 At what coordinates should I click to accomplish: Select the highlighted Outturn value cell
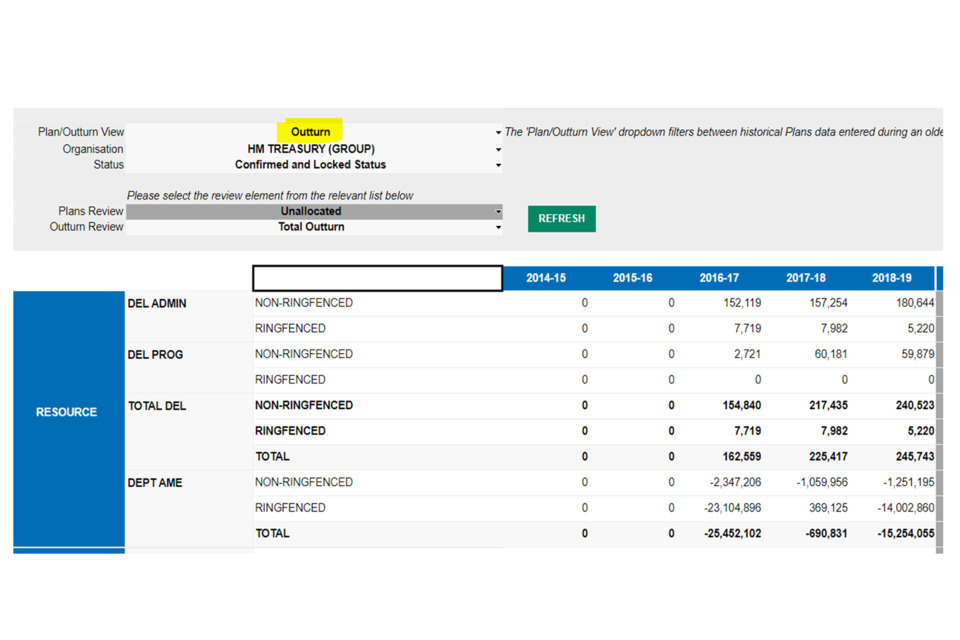point(311,131)
